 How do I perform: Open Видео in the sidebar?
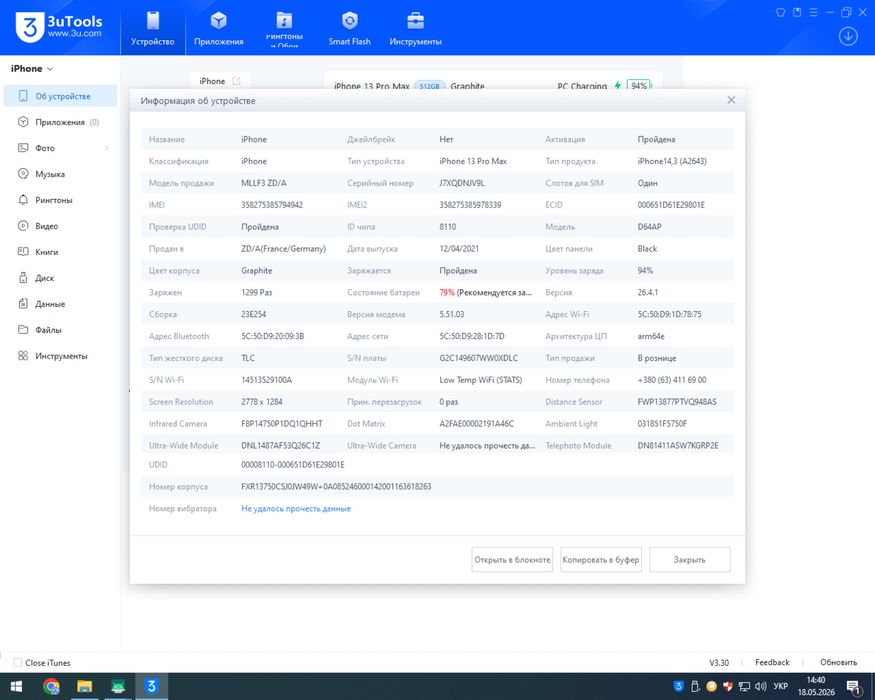[60, 226]
